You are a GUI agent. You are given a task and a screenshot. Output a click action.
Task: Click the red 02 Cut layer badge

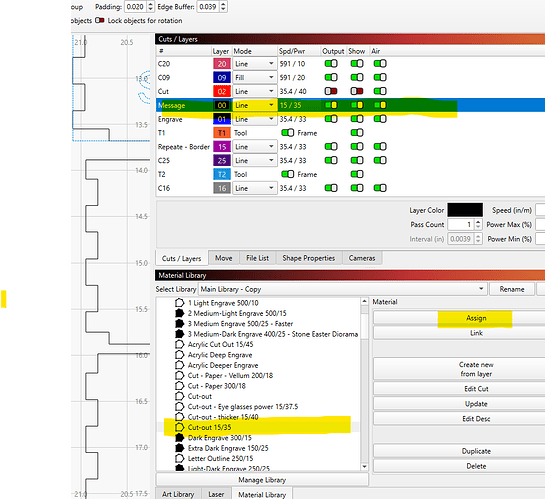tap(222, 91)
